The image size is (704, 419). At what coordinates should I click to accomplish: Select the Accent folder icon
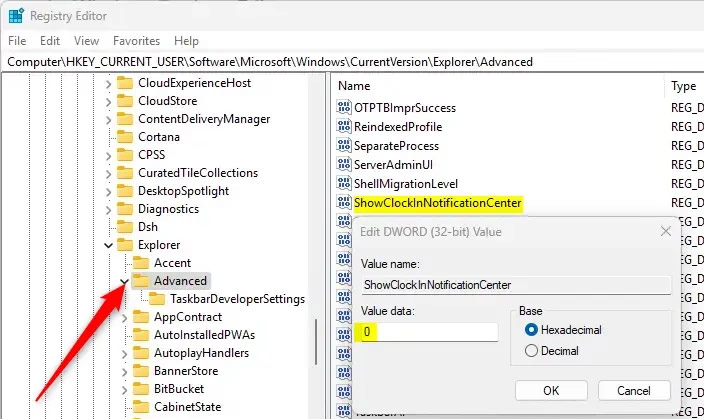point(141,262)
